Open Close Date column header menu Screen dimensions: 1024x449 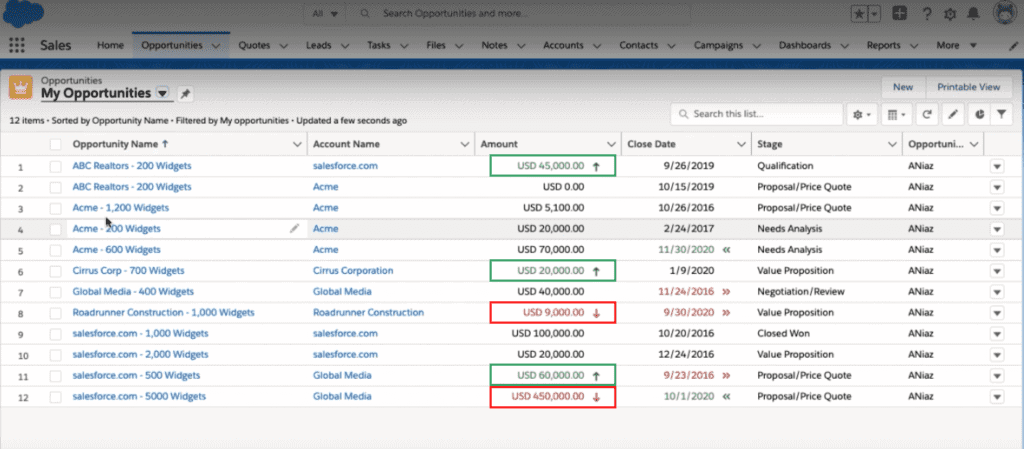tap(741, 144)
